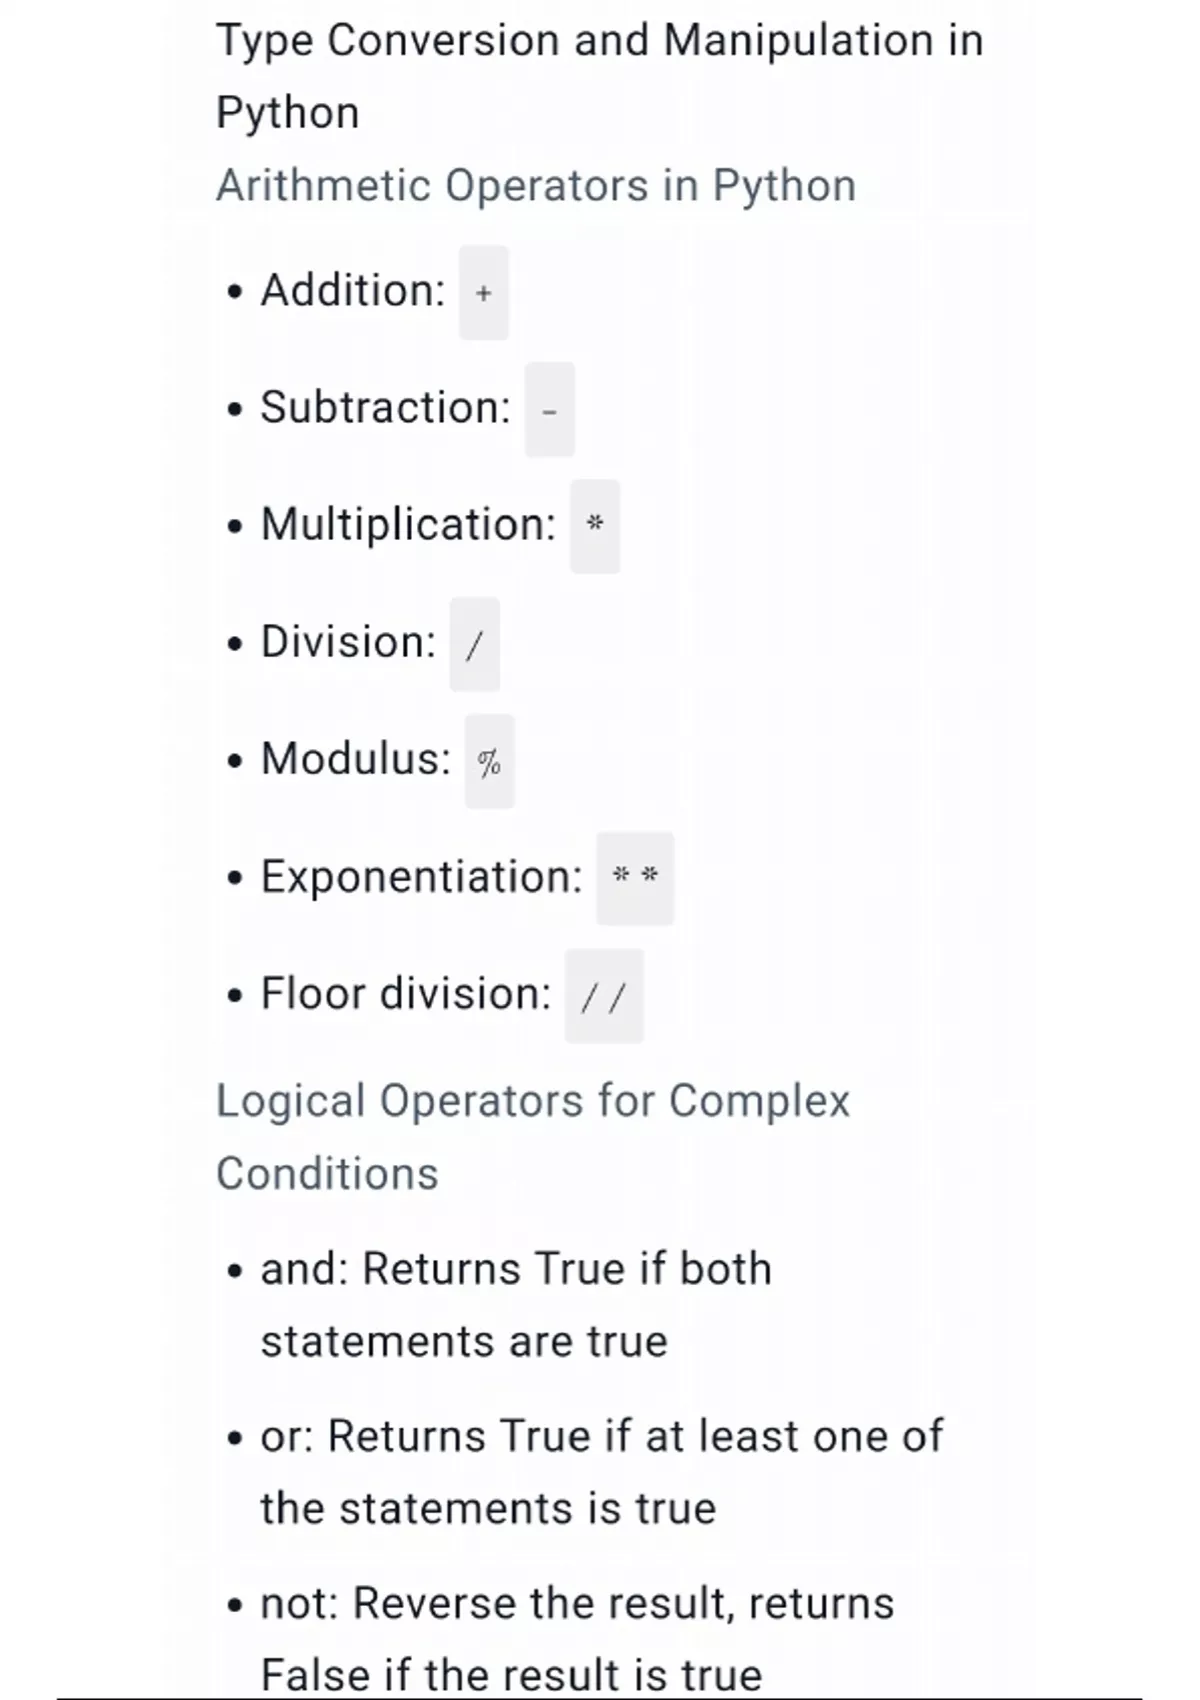Screen dimensions: 1200x1700
Task: Click the Arithmetic Operators in Python heading
Action: (536, 186)
